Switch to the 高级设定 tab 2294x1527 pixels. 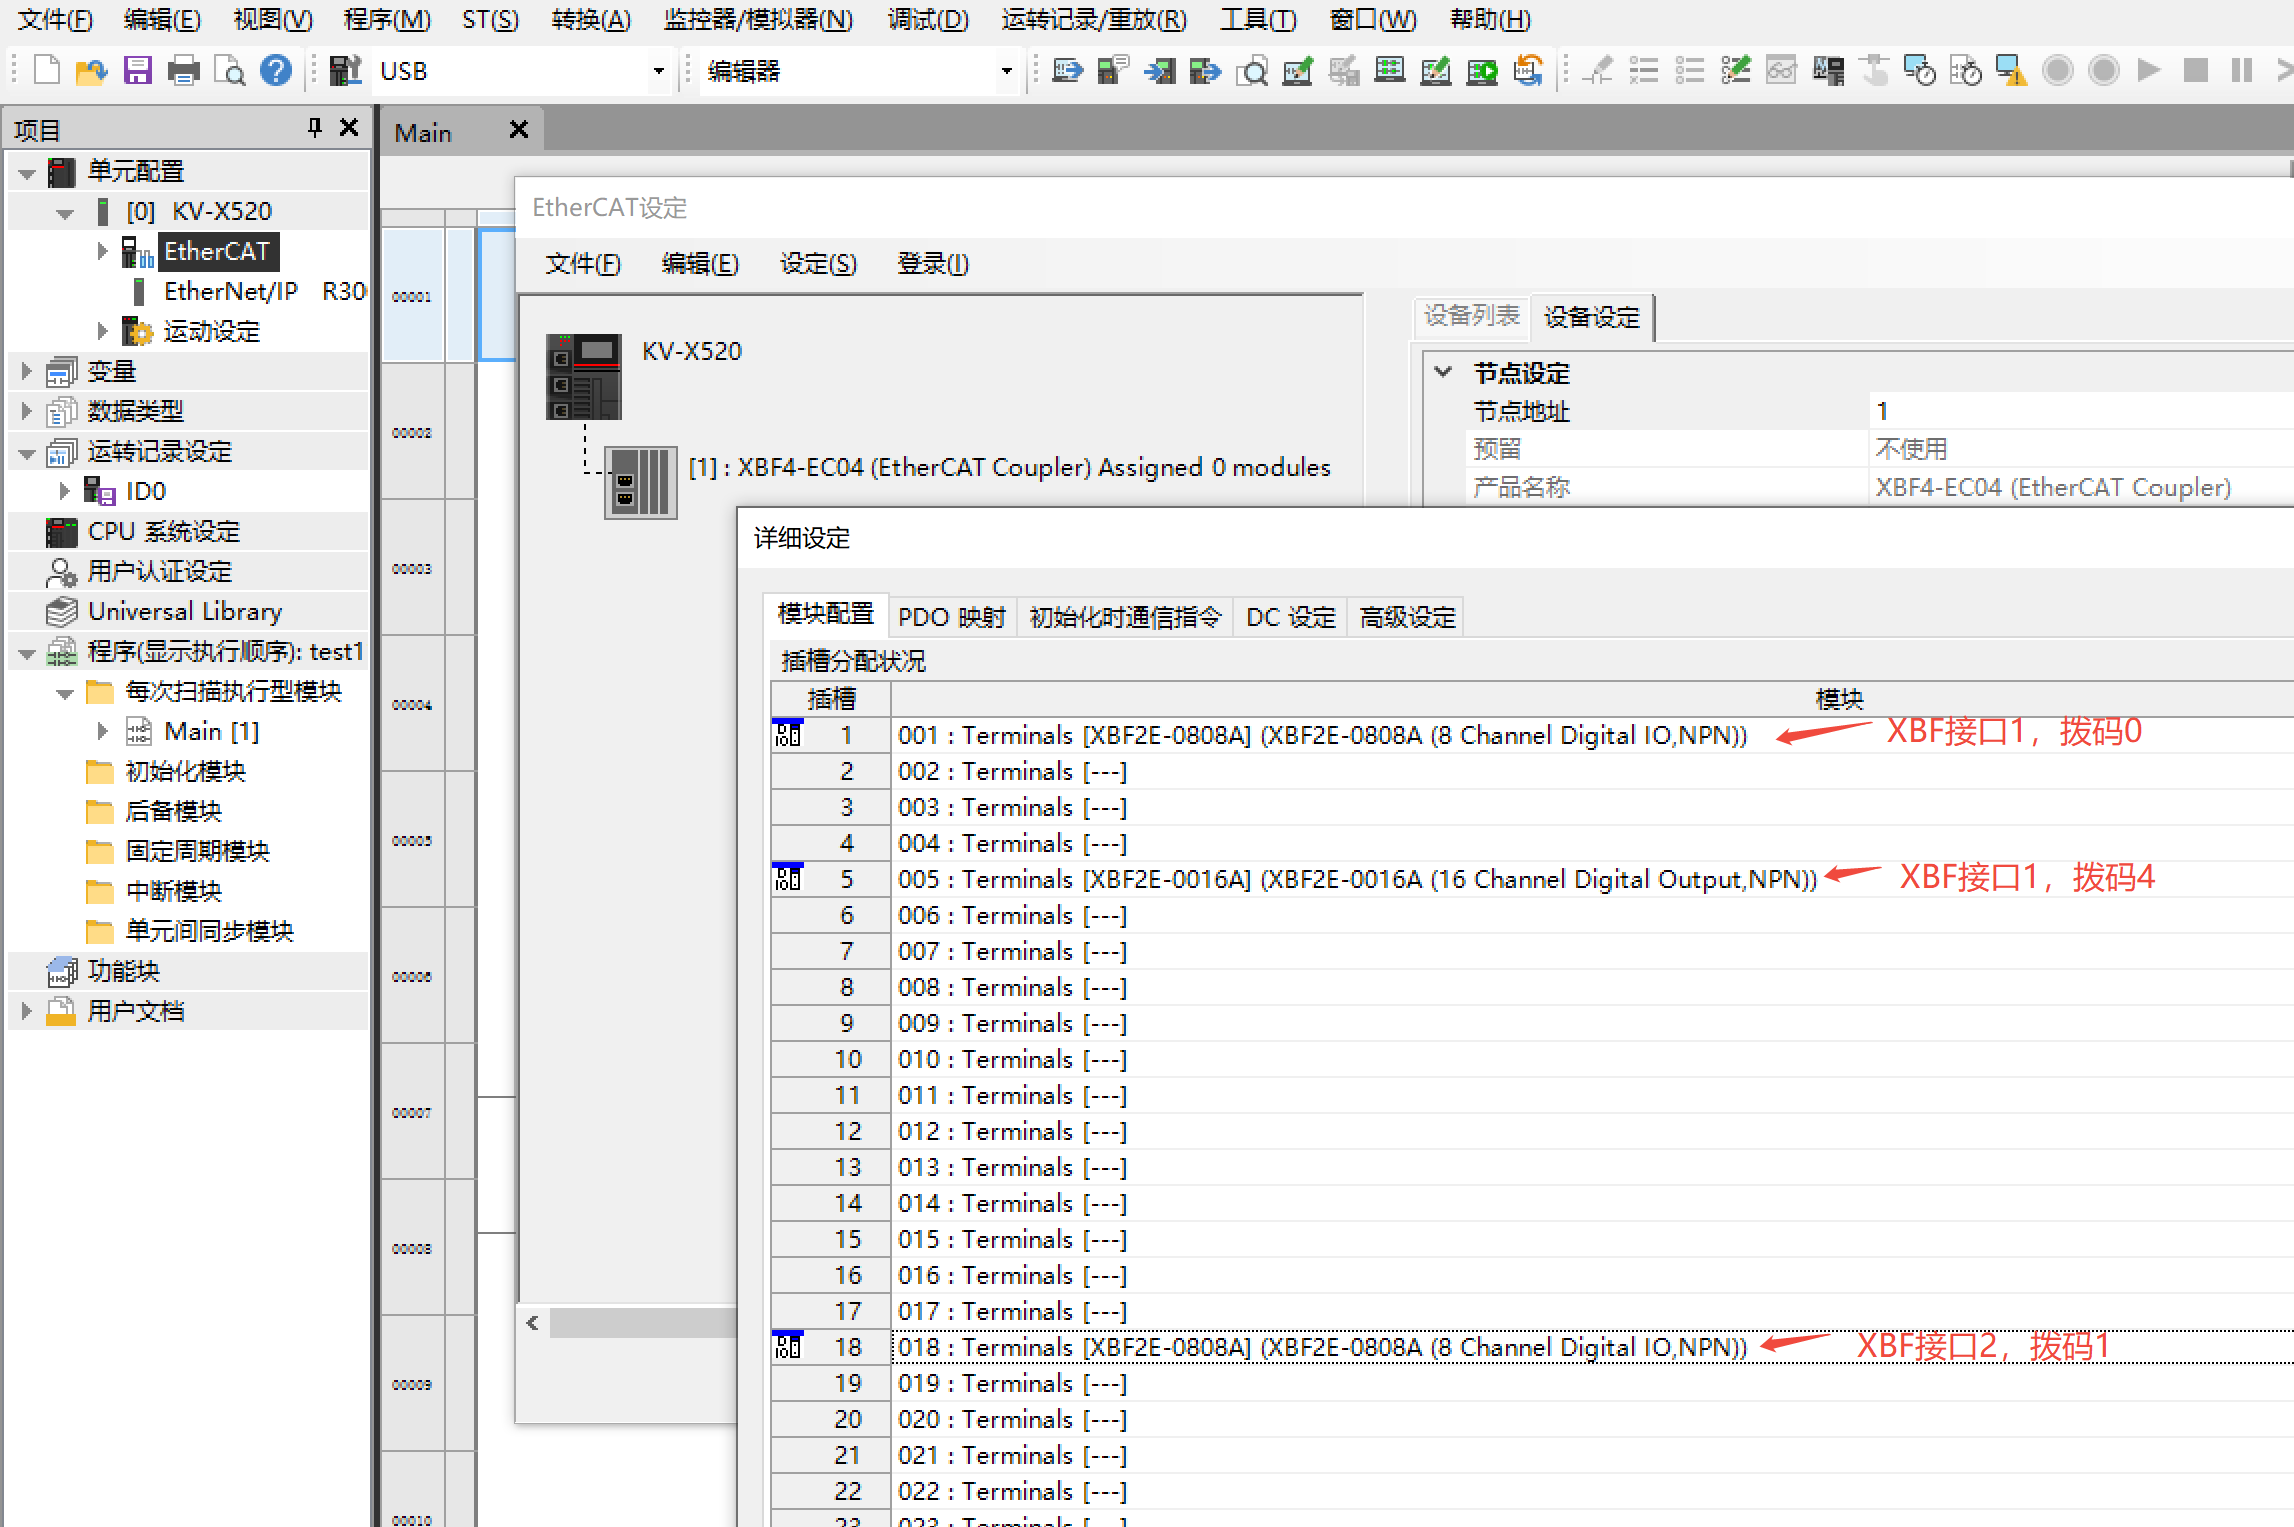coord(1407,617)
